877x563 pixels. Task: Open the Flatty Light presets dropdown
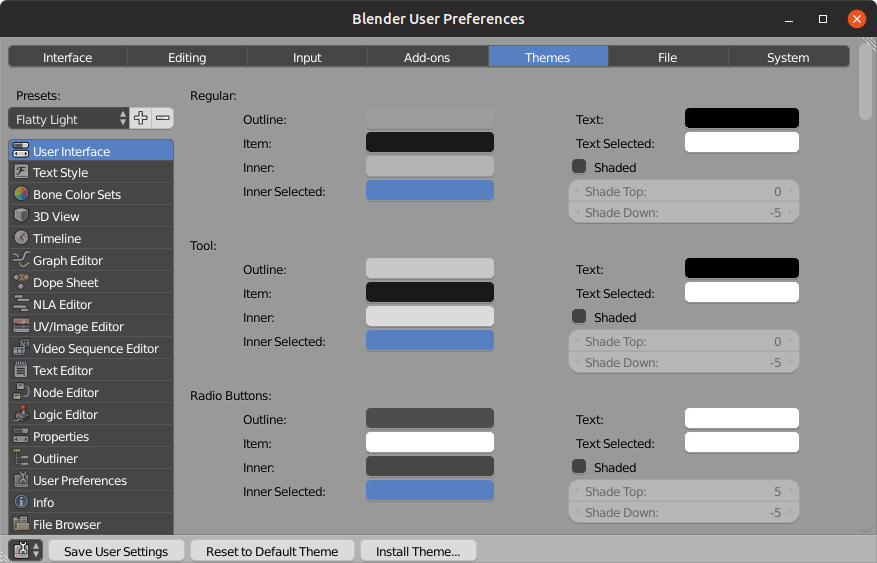69,119
